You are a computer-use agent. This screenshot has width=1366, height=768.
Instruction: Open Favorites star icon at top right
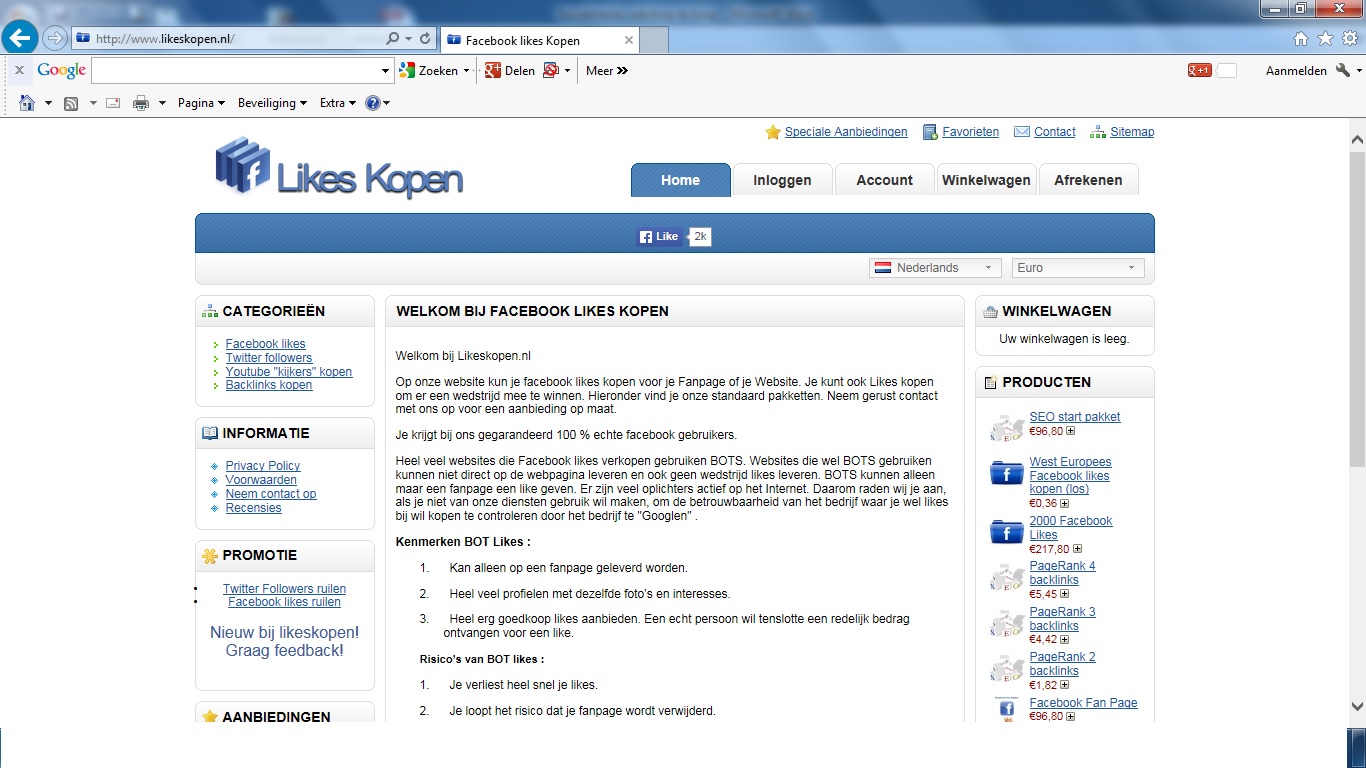coord(1325,39)
